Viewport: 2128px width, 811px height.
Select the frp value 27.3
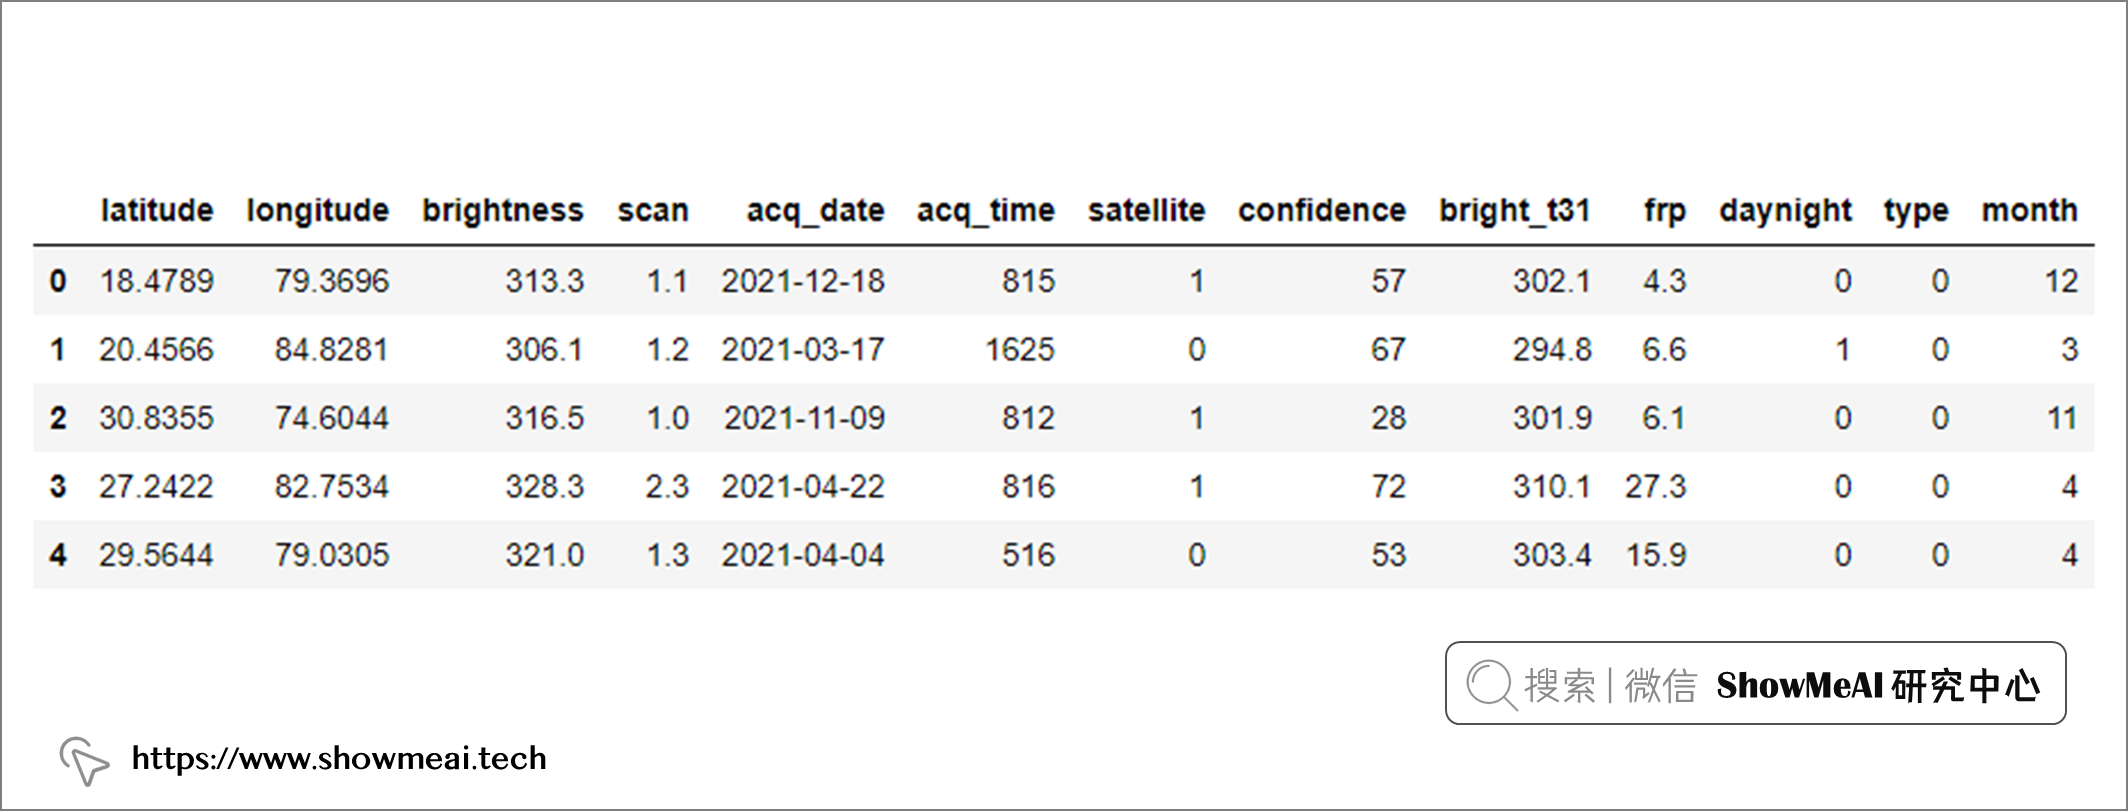tap(1655, 487)
